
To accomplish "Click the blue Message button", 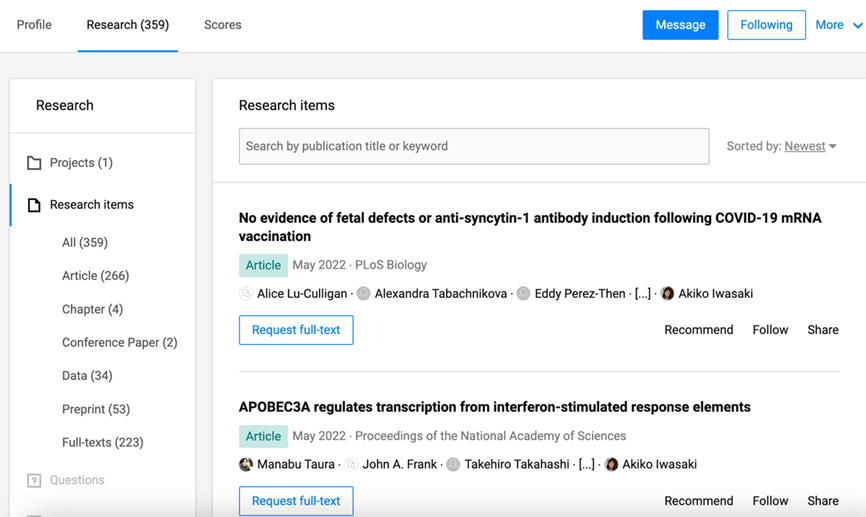I will click(680, 25).
